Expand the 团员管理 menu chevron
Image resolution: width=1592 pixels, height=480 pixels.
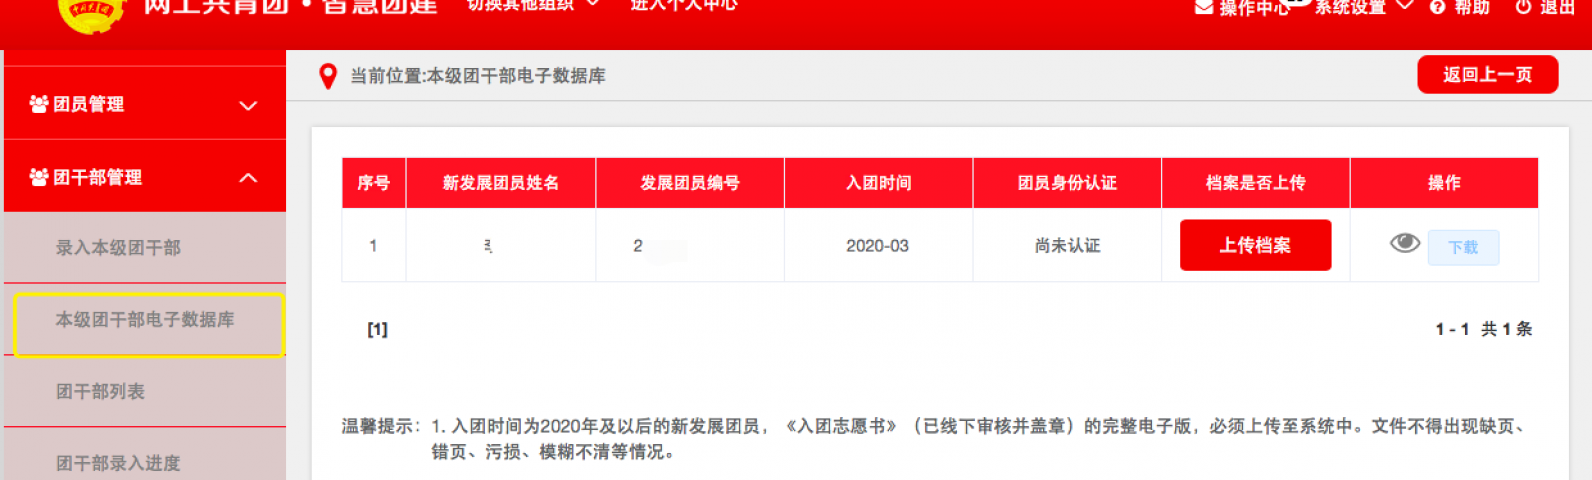248,105
